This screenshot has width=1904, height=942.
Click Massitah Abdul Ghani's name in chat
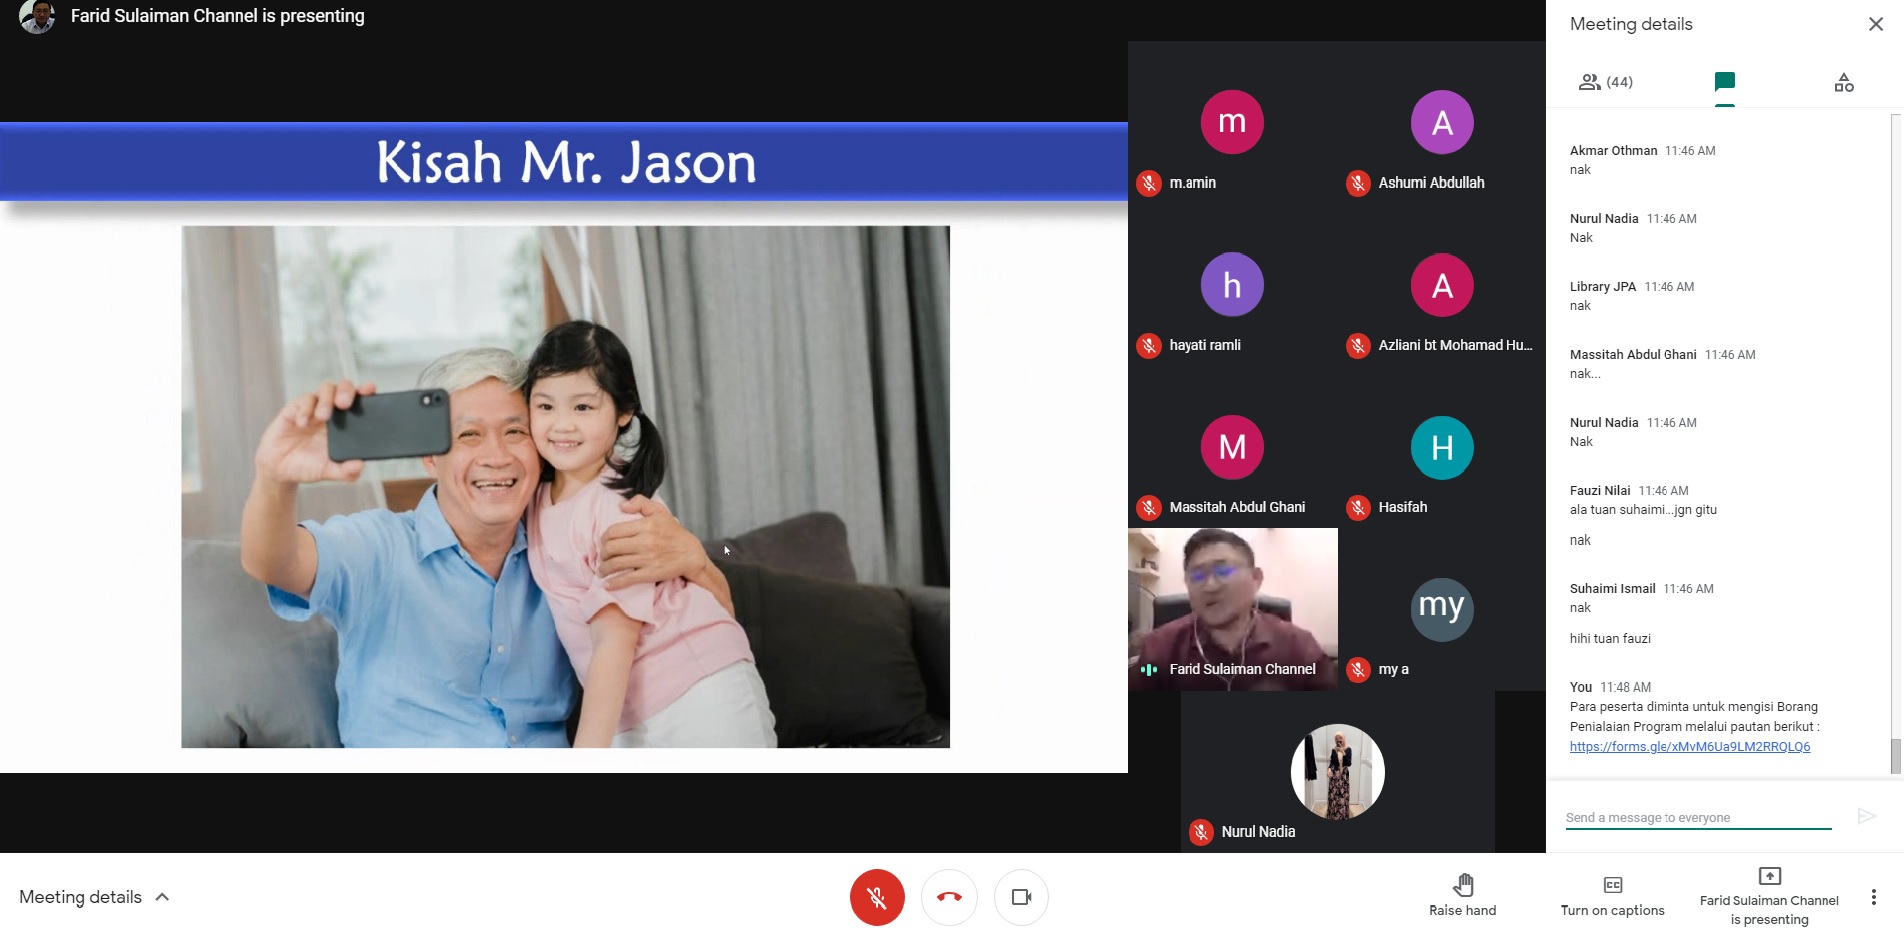pyautogui.click(x=1633, y=355)
